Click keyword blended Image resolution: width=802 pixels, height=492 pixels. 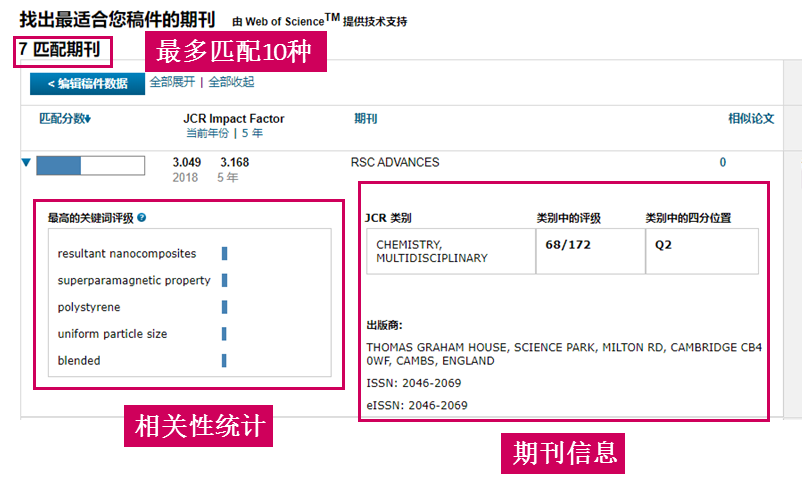(x=79, y=361)
